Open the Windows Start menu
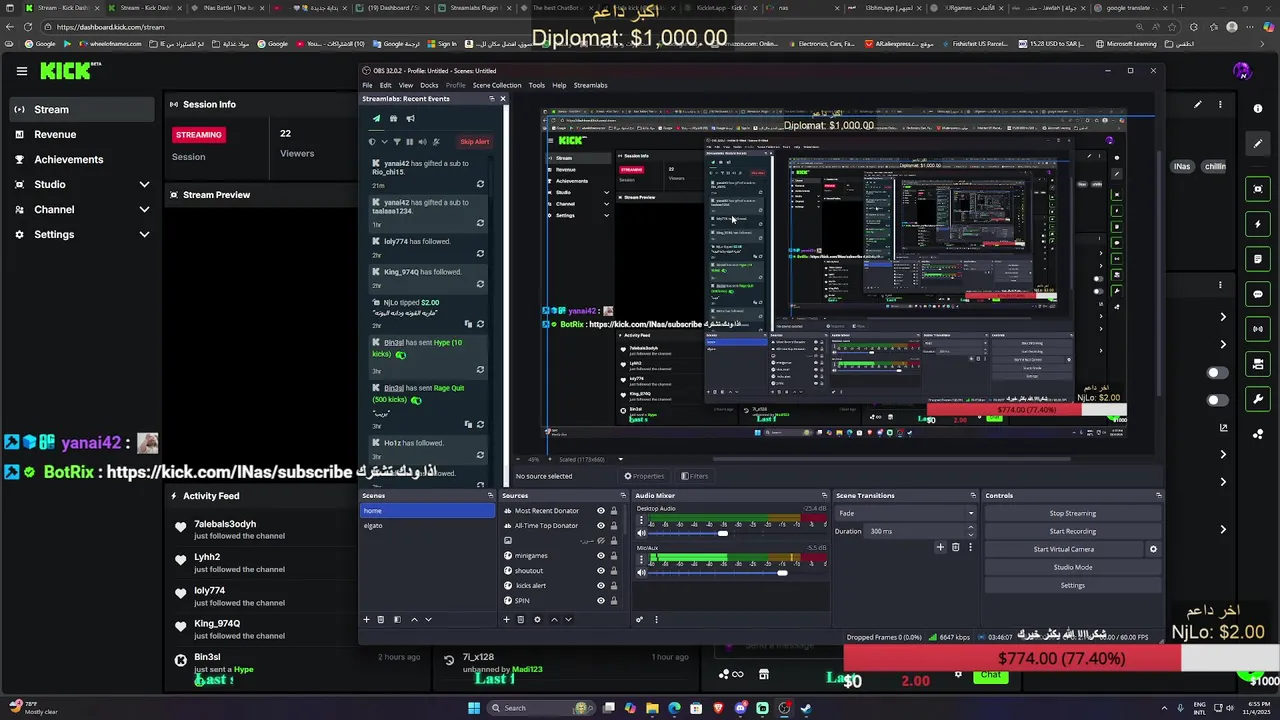 474,708
